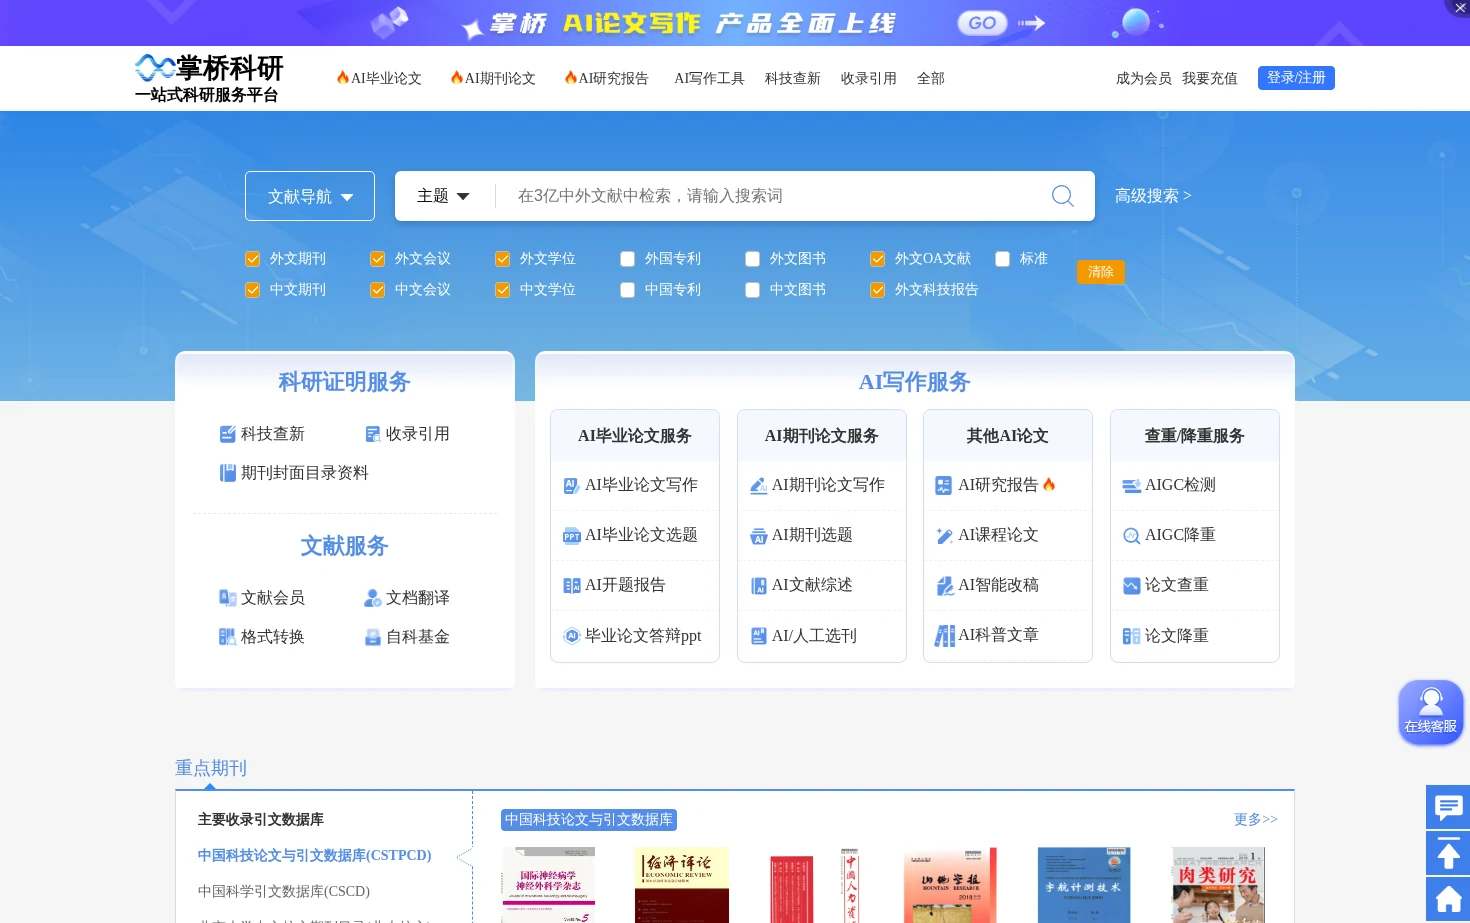Click the 自科基金 icon
The width and height of the screenshot is (1470, 923).
(373, 637)
